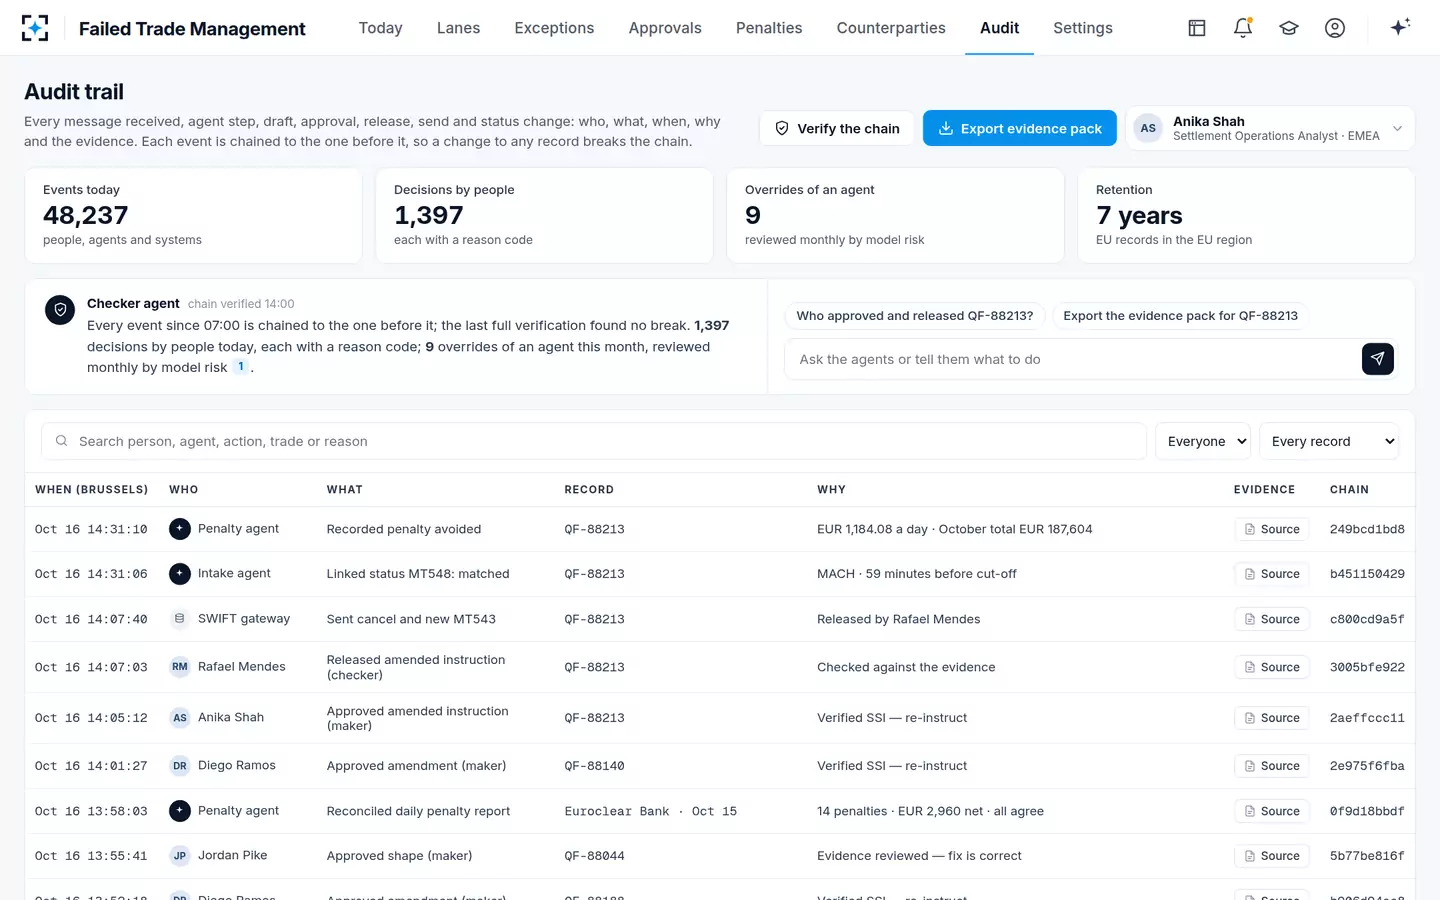Send the message to the agents
This screenshot has height=900, width=1440.
coord(1378,359)
